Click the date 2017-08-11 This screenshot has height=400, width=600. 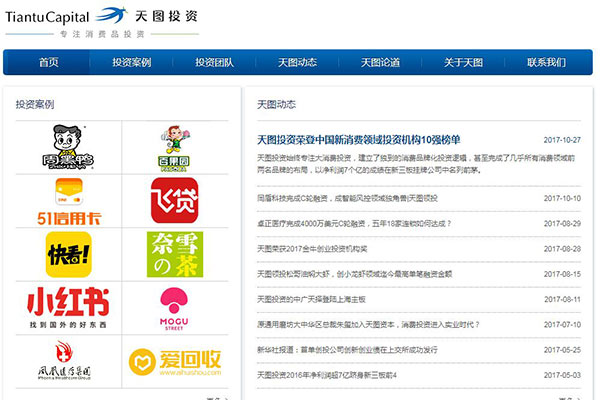click(x=562, y=299)
